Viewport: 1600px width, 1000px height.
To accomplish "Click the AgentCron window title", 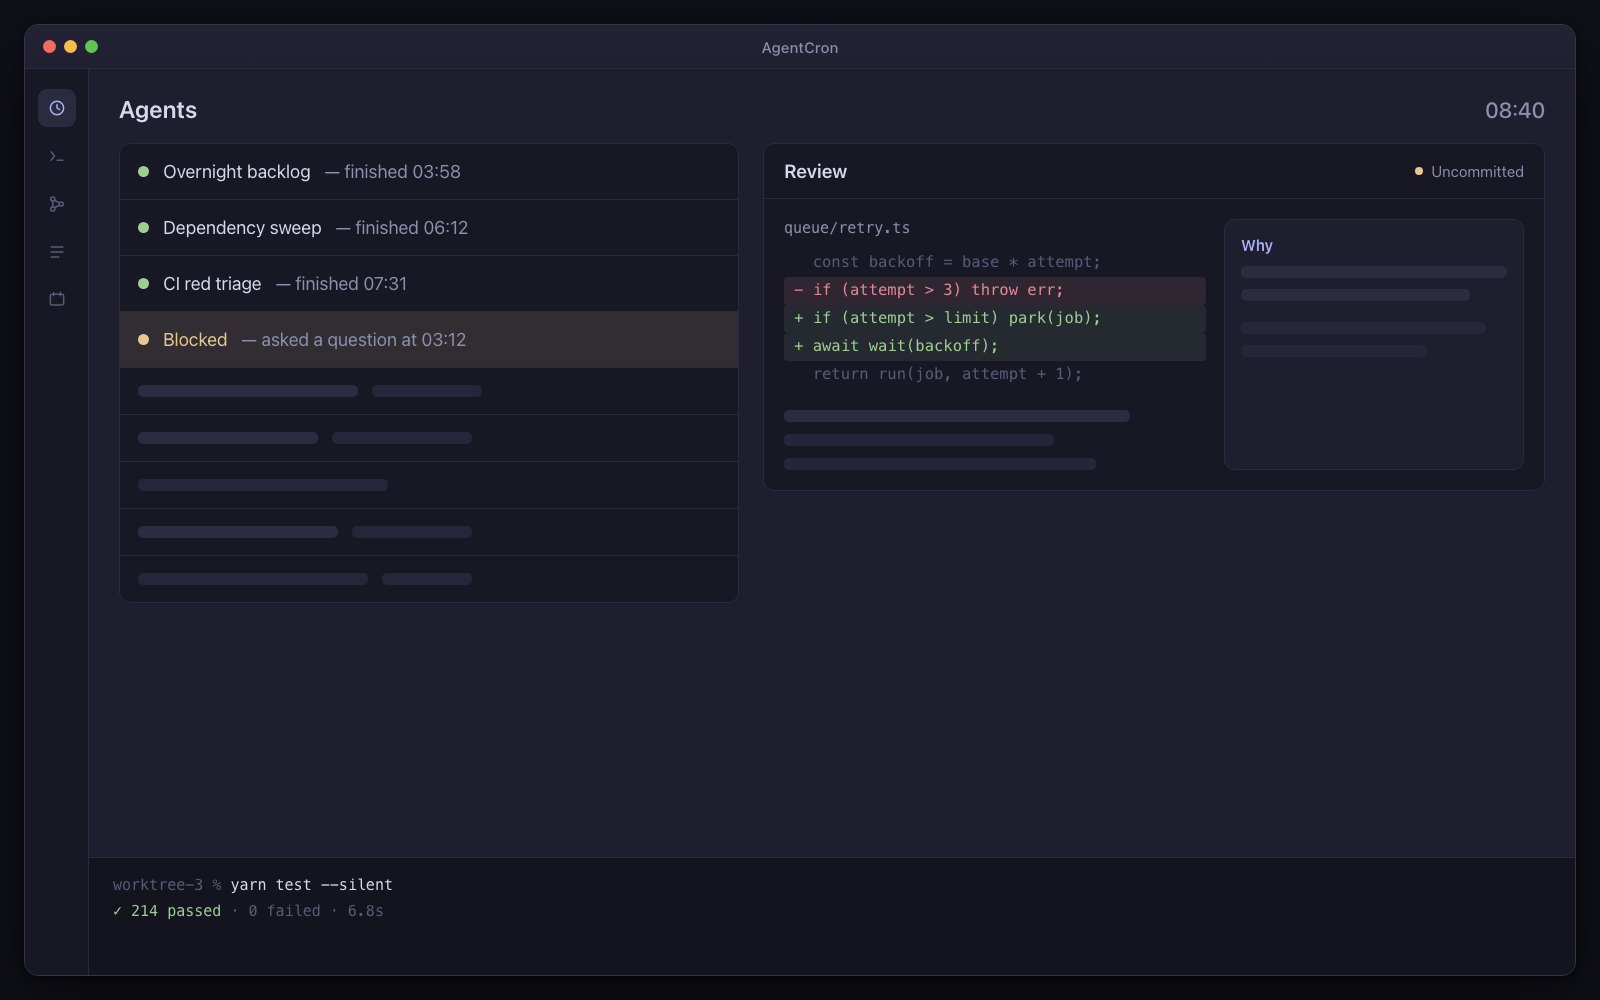I will point(800,48).
